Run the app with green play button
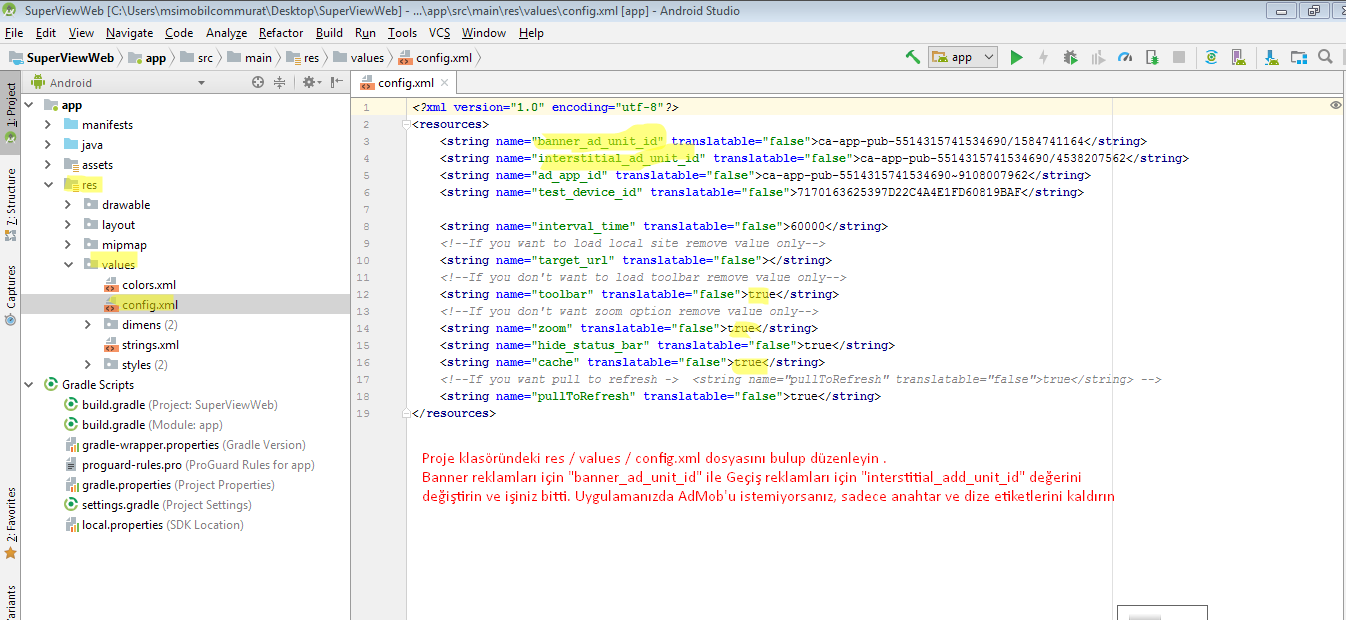 (x=1016, y=57)
